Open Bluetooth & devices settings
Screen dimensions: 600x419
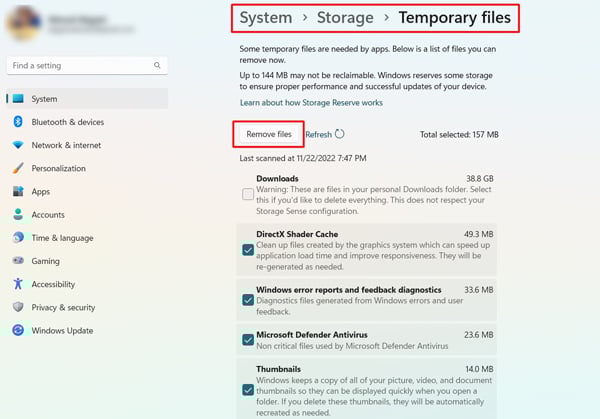[x=87, y=122]
